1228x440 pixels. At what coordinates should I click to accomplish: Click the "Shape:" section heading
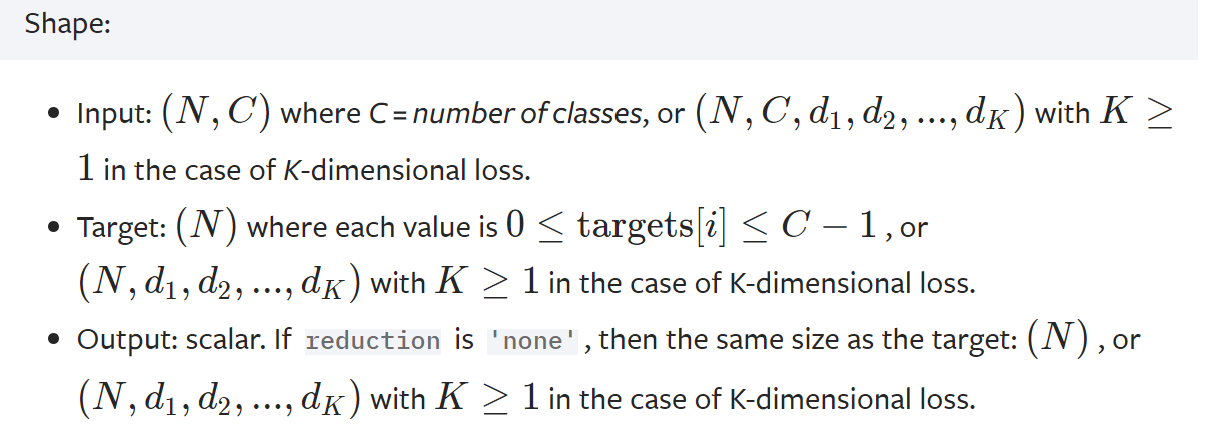(68, 24)
